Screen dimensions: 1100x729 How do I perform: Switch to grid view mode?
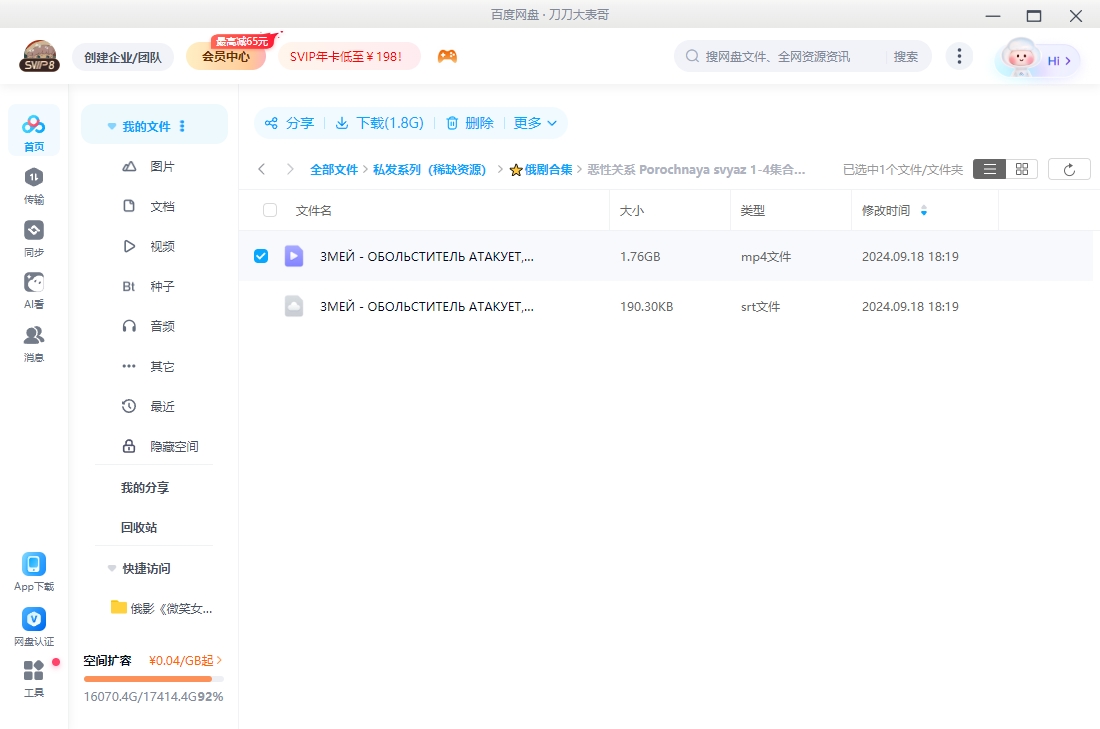[x=1021, y=170]
